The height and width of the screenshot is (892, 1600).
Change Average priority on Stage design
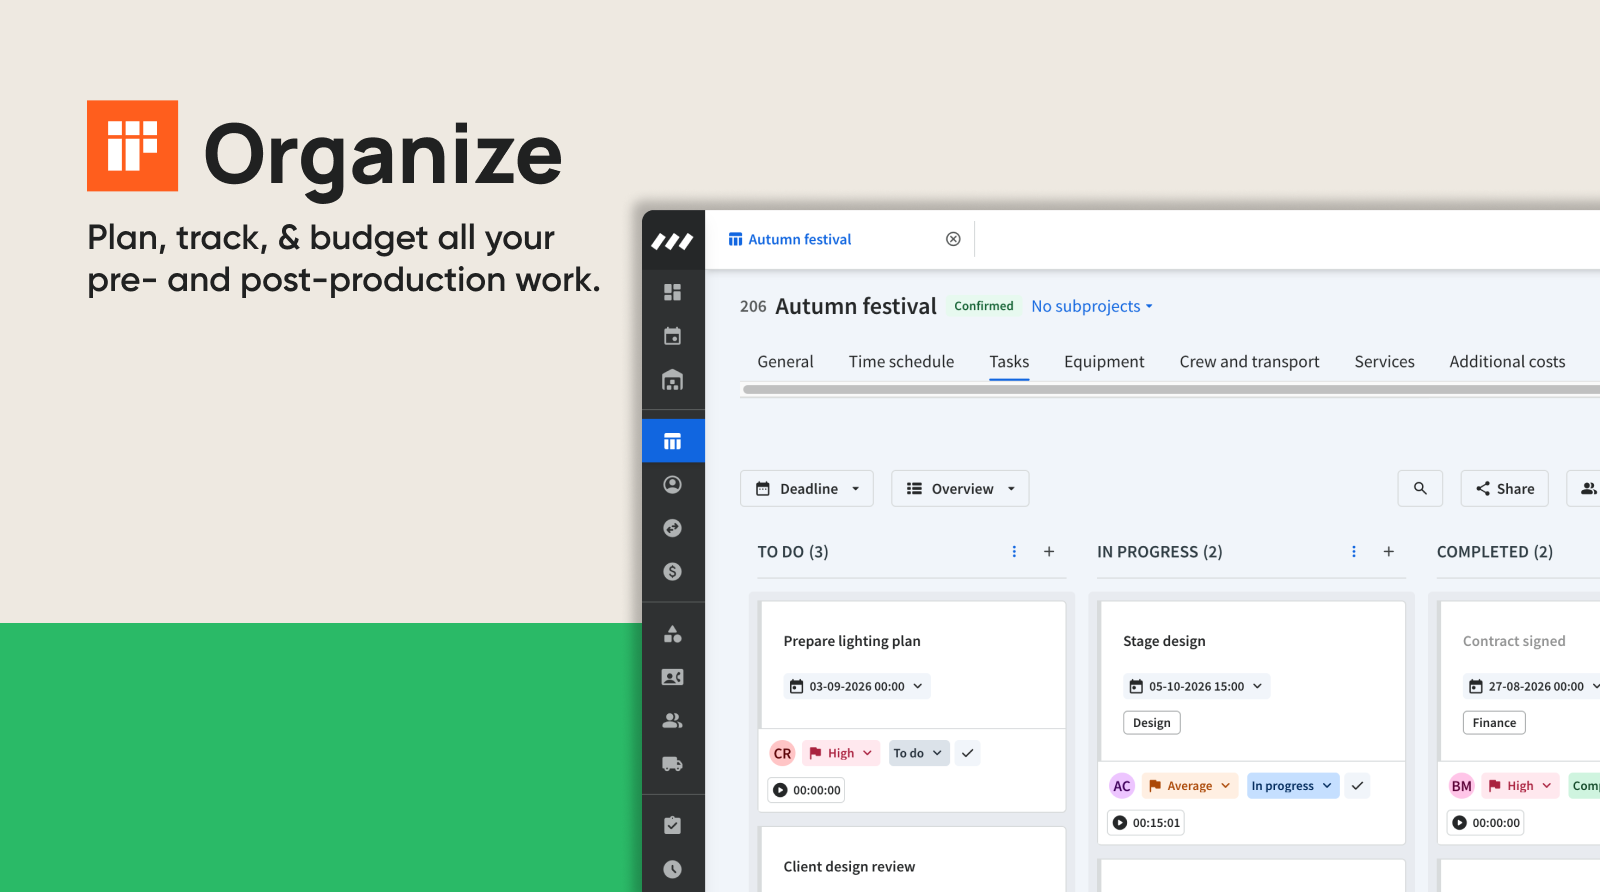[x=1190, y=786]
